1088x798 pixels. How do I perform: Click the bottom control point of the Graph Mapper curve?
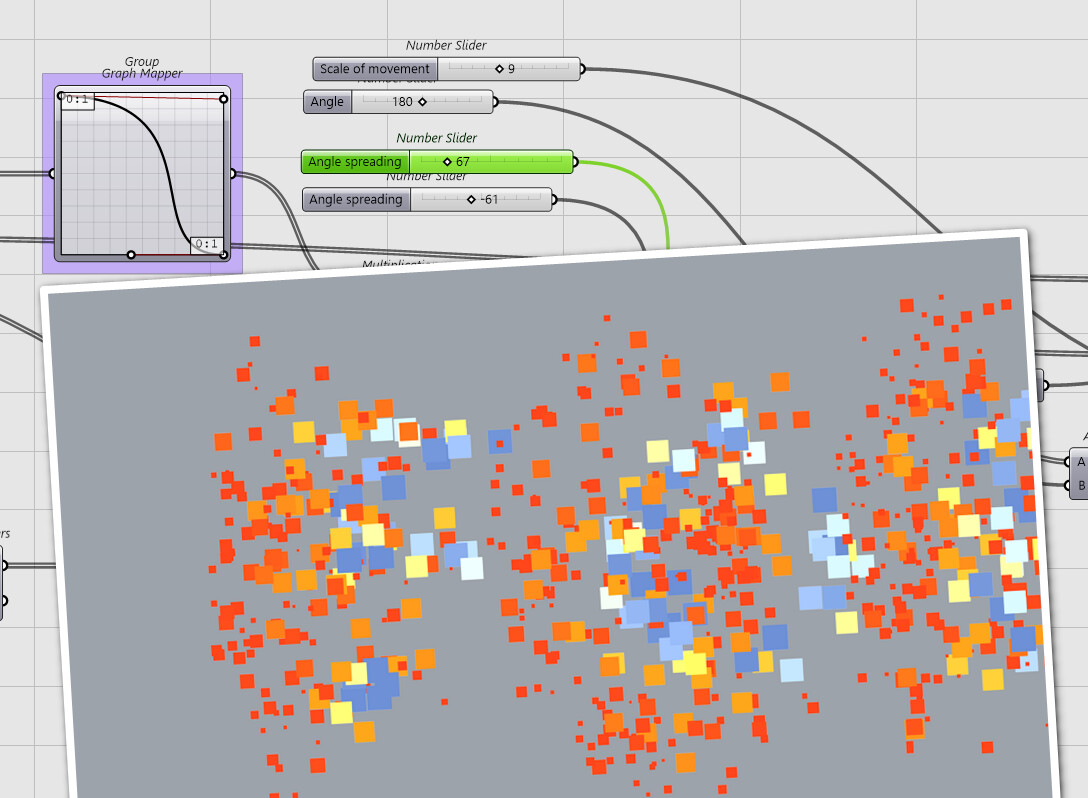pos(131,254)
